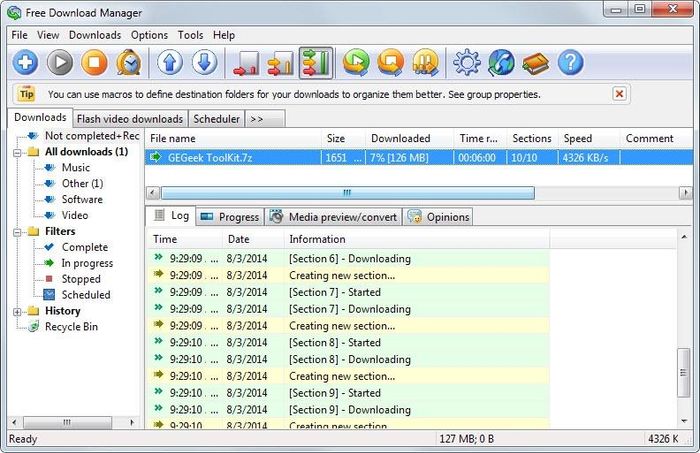Collapse the Filters tree node
700x453 pixels.
20,232
